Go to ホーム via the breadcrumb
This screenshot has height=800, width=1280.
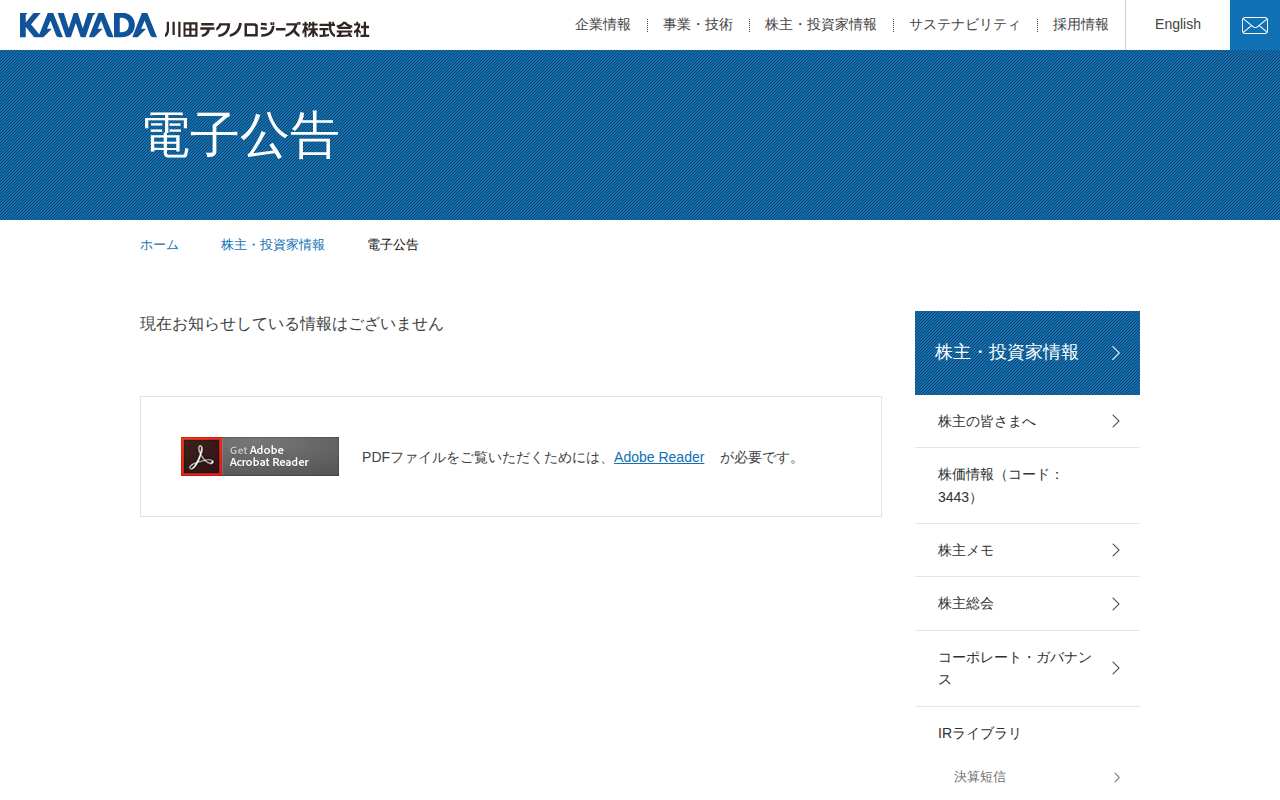click(x=159, y=245)
